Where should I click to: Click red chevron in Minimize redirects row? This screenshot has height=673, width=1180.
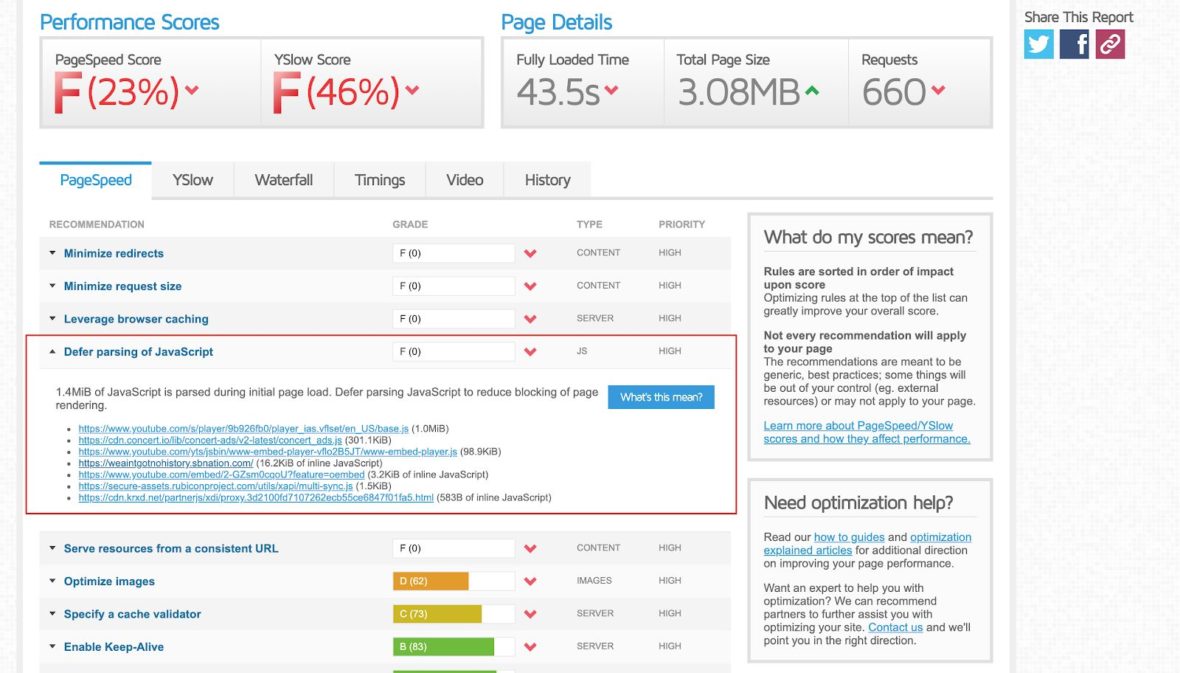point(530,254)
